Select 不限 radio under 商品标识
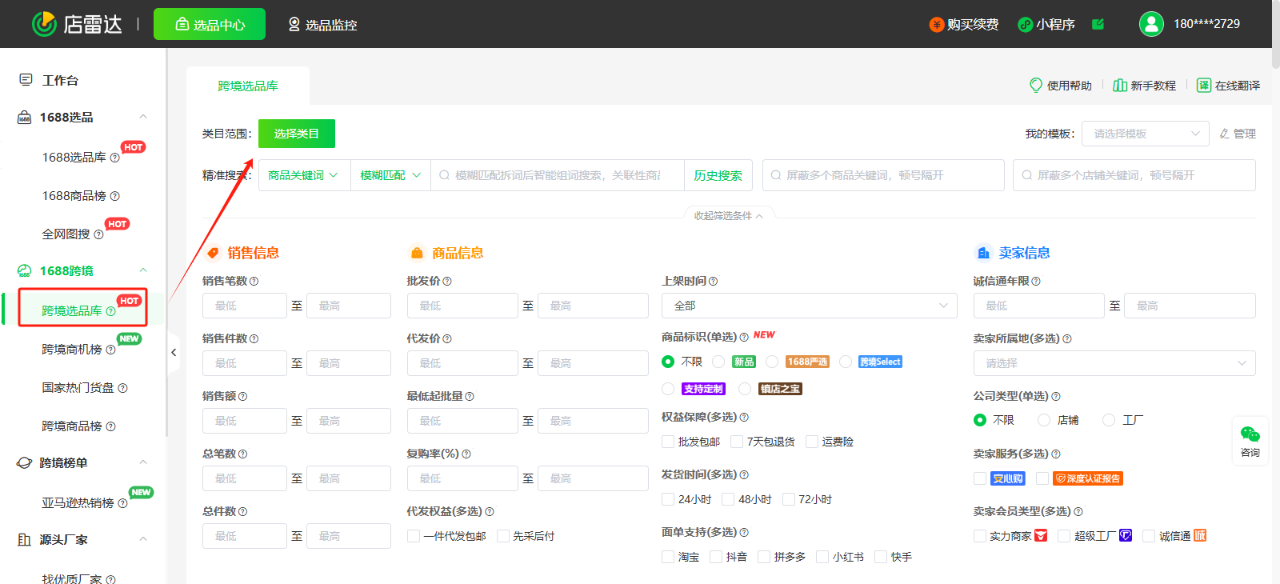Screen dimensions: 1280x584 668,361
